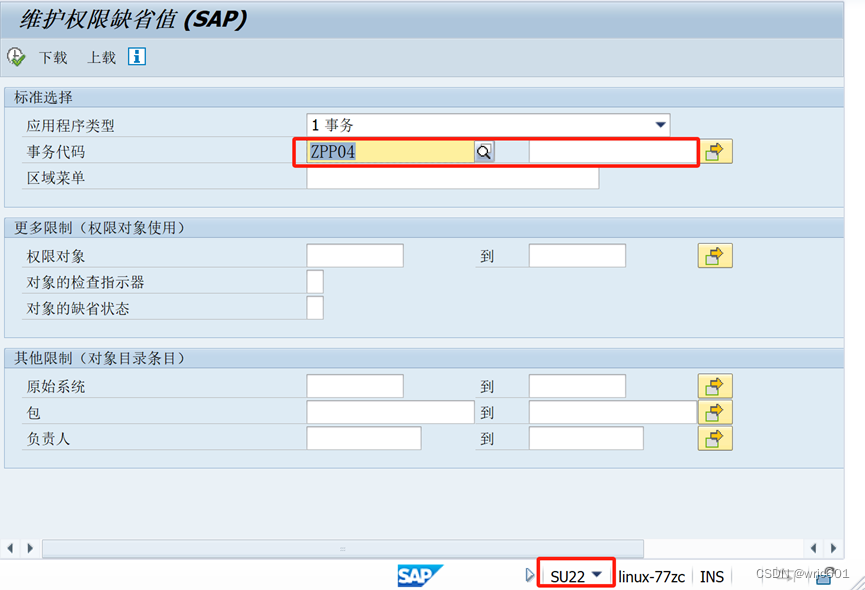The width and height of the screenshot is (865, 590).
Task: Click the 对象的缺省状态 field
Action: pyautogui.click(x=315, y=308)
